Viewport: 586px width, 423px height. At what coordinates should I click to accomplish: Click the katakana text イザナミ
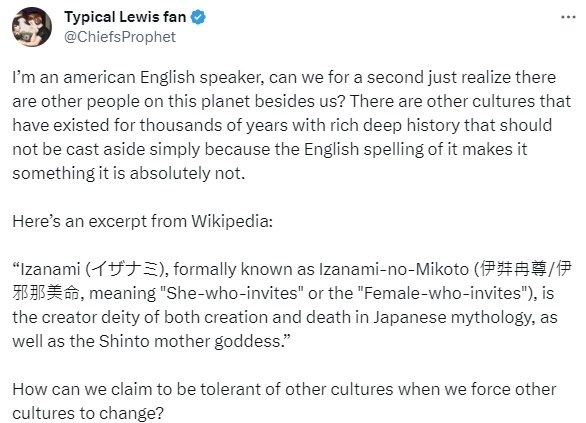(x=125, y=269)
